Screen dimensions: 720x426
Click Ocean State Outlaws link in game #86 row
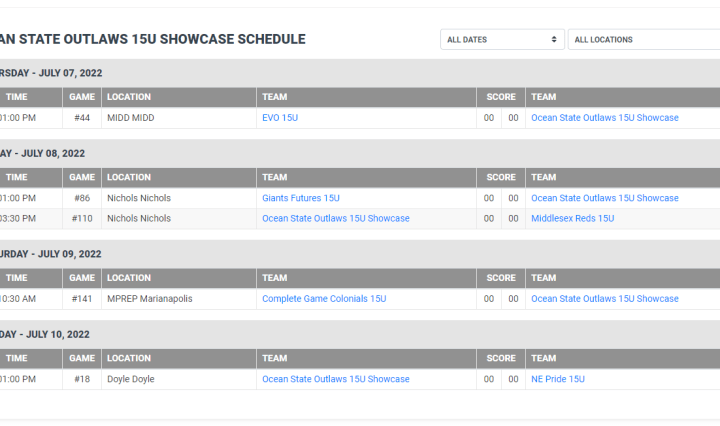tap(604, 198)
